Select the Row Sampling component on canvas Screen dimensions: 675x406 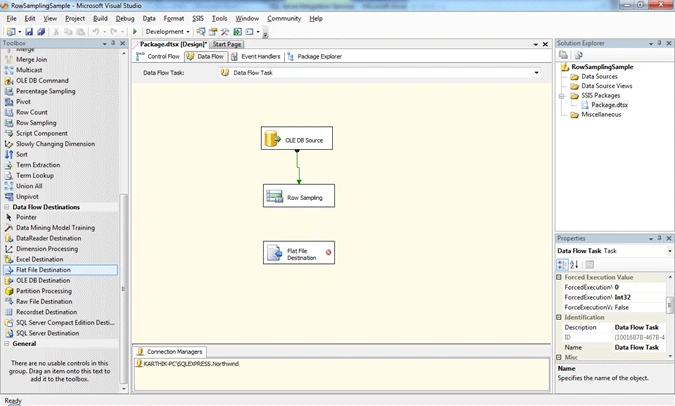tap(299, 196)
